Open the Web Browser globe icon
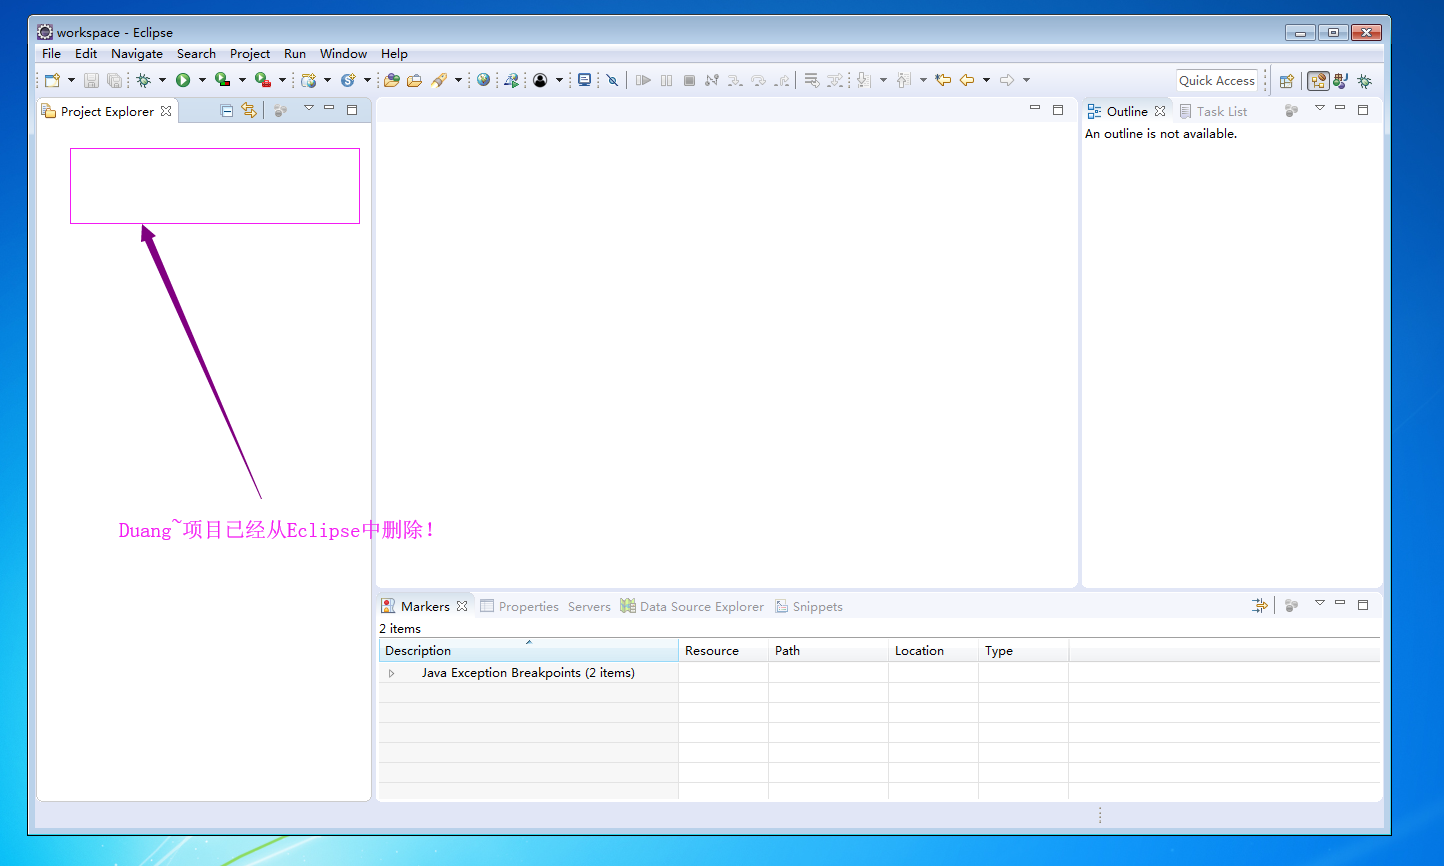 click(484, 80)
